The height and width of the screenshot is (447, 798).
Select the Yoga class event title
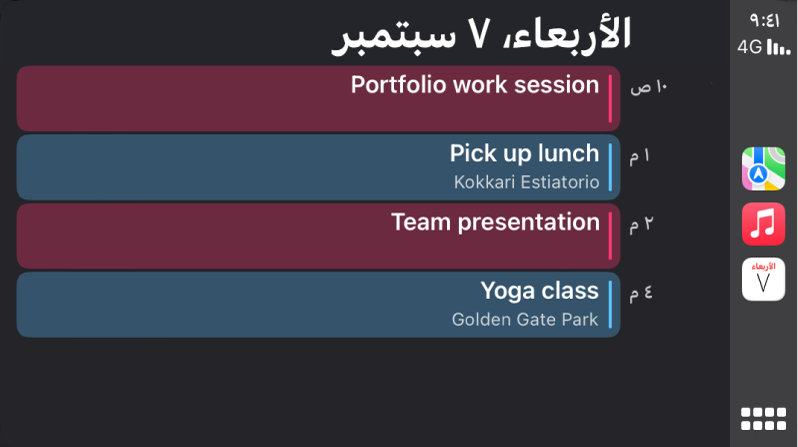(x=539, y=291)
